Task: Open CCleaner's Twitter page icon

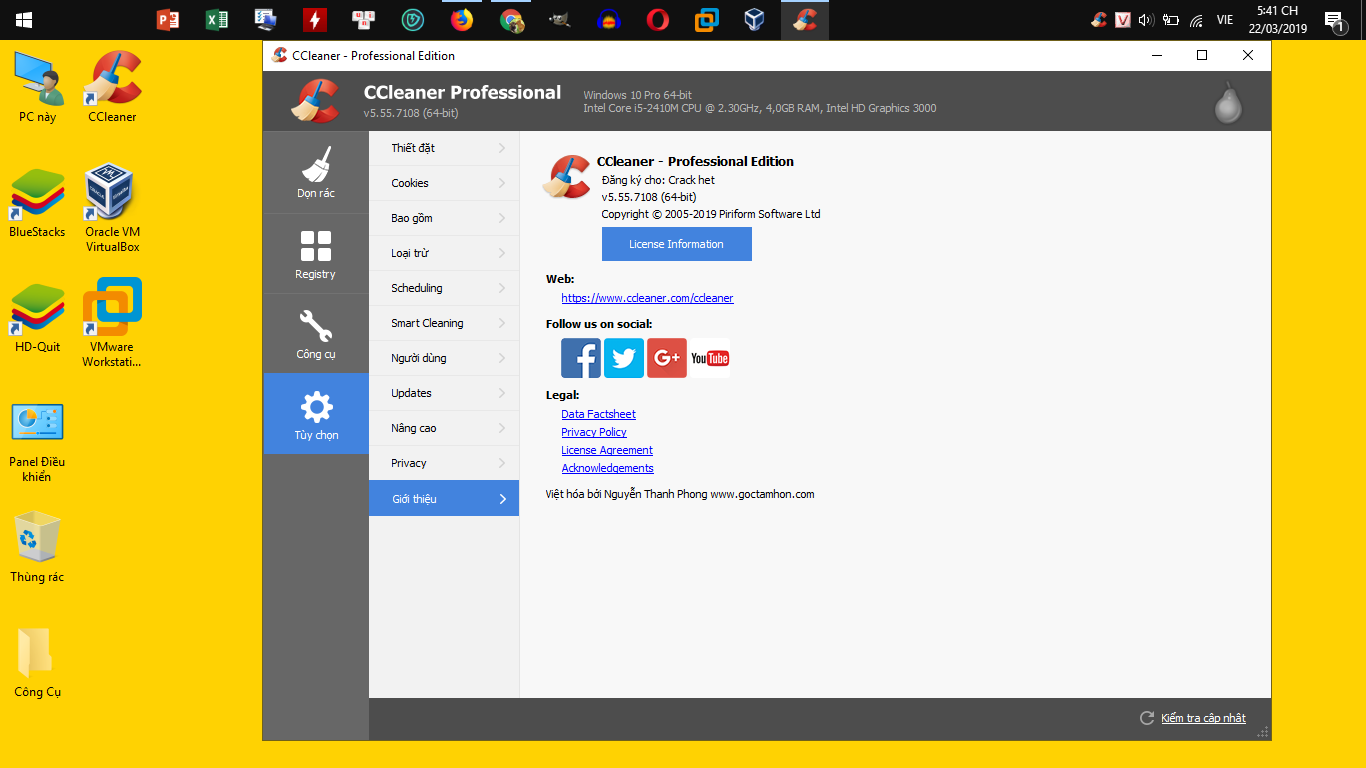Action: tap(624, 358)
